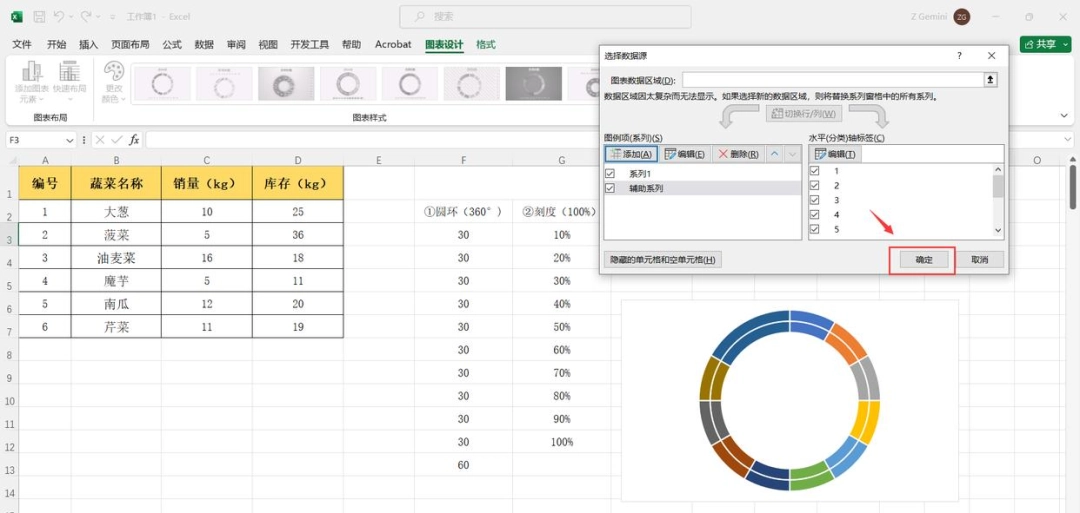Click 编辑(E) series edit button
The height and width of the screenshot is (513, 1080).
coord(685,154)
